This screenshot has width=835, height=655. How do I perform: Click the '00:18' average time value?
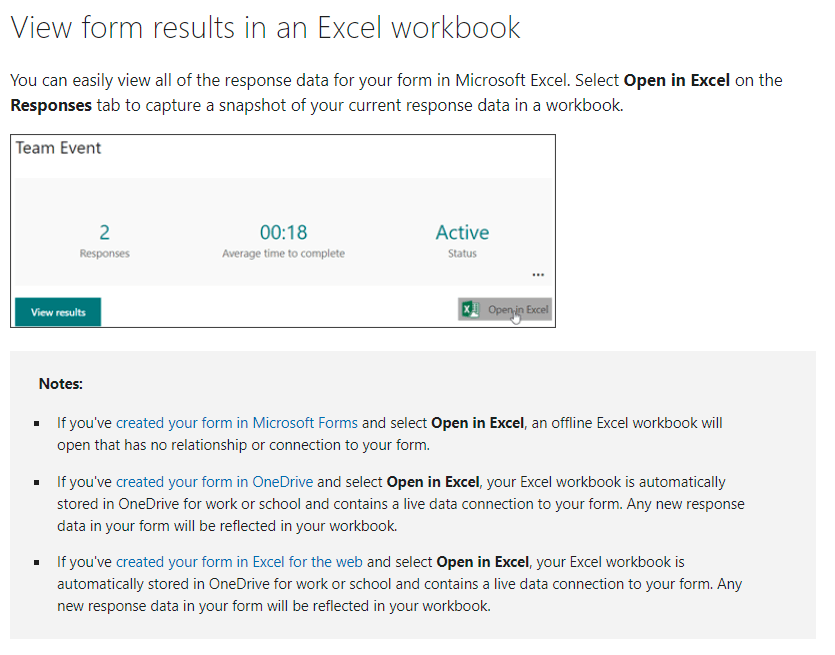pyautogui.click(x=283, y=233)
